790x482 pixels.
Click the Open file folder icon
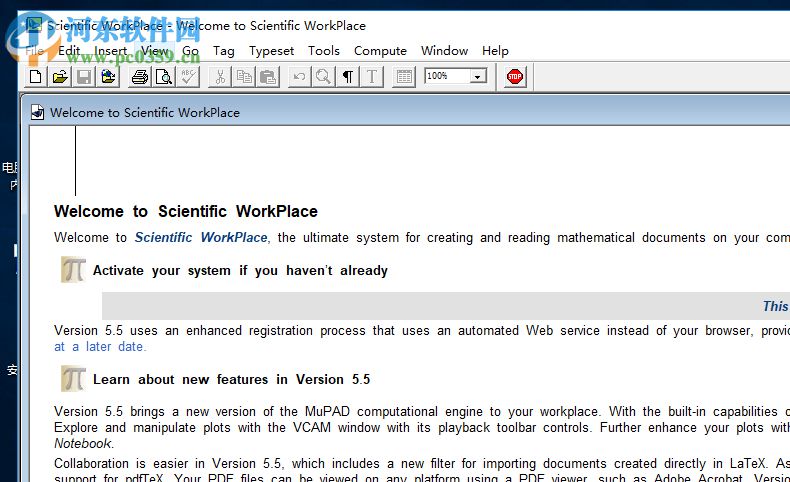[x=60, y=77]
